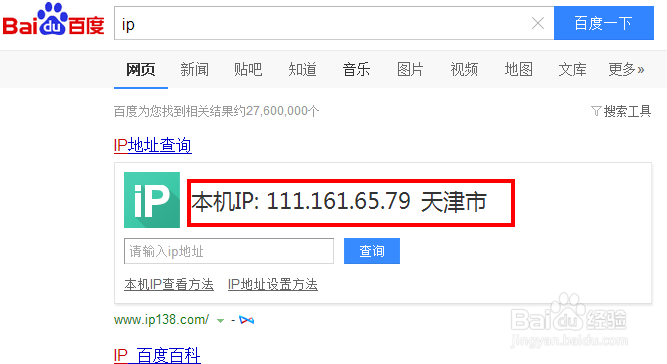Open the 地图 tab
This screenshot has width=667, height=364.
pyautogui.click(x=519, y=69)
